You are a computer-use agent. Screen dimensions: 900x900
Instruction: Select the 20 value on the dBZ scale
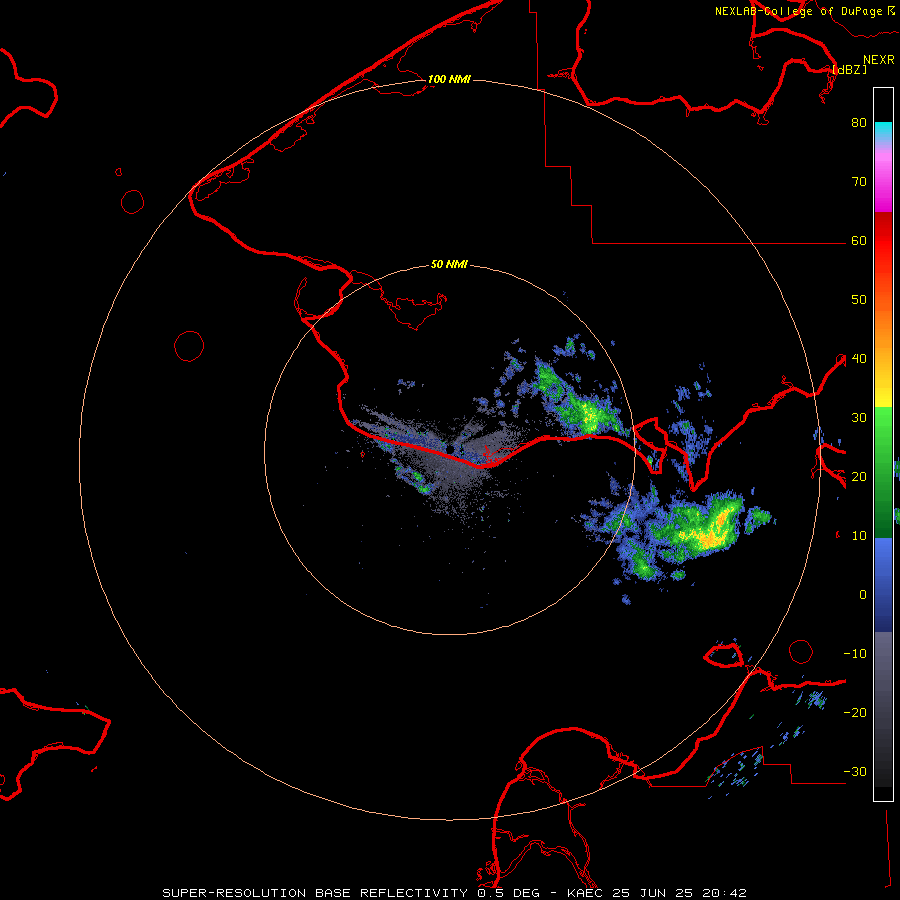[859, 477]
